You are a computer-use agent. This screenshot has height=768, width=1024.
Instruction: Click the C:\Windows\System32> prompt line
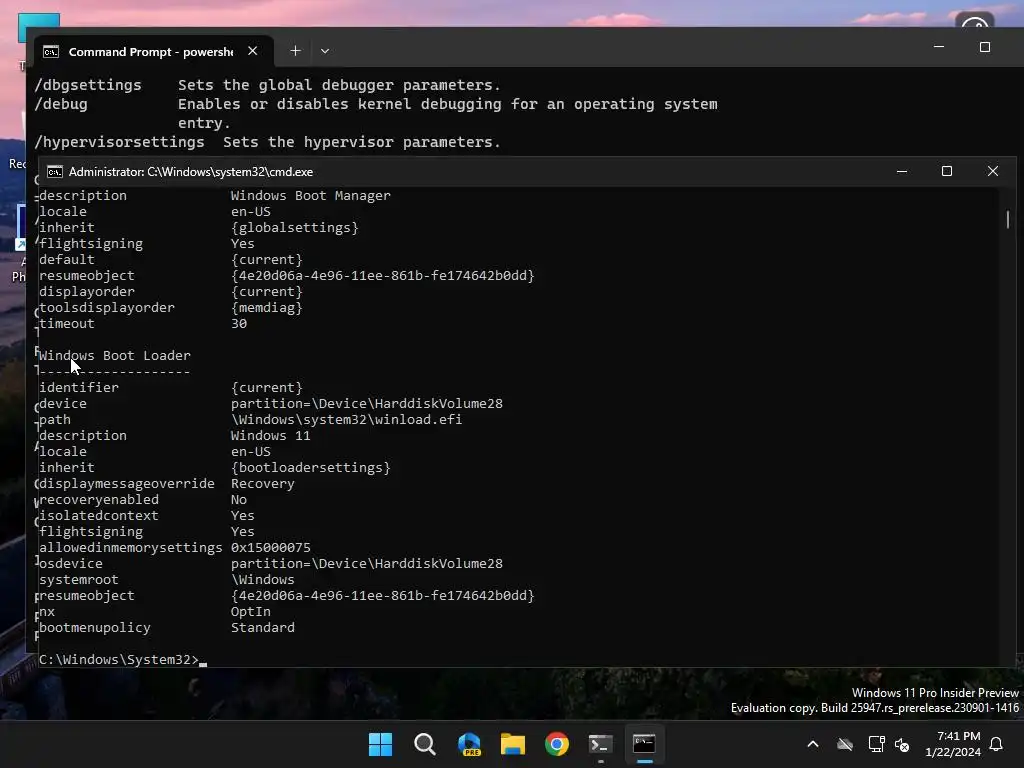(118, 660)
